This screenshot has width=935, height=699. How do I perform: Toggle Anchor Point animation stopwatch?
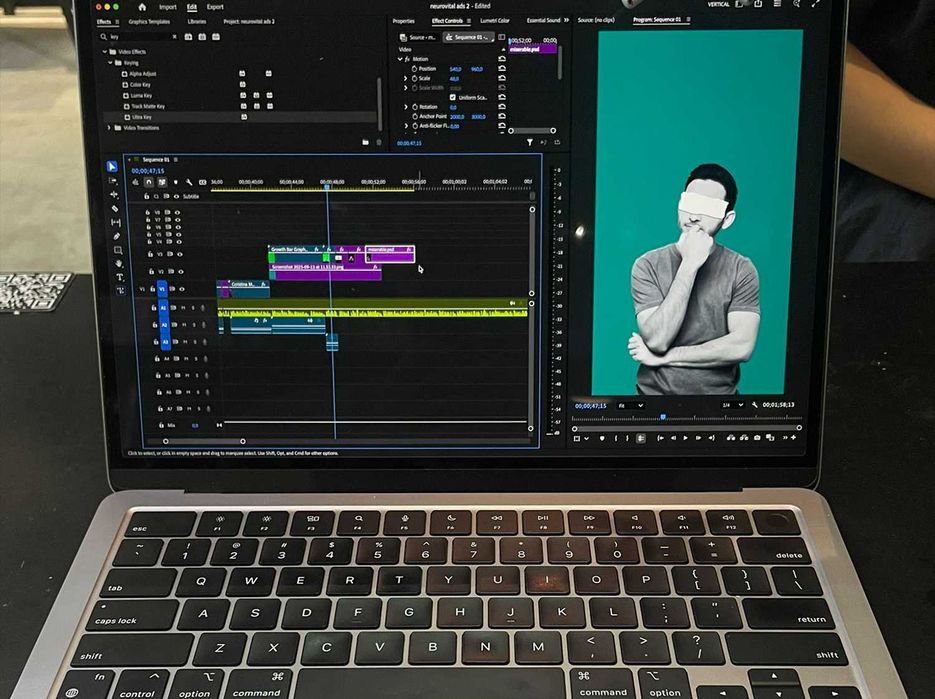click(415, 116)
